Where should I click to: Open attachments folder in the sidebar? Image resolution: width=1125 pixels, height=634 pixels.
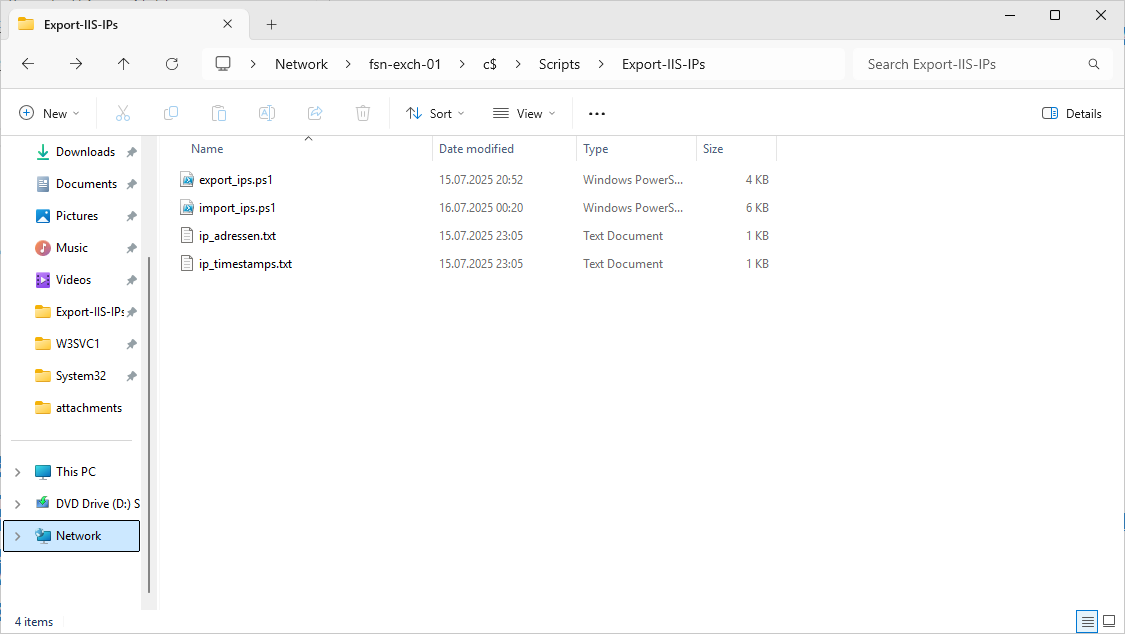click(88, 408)
